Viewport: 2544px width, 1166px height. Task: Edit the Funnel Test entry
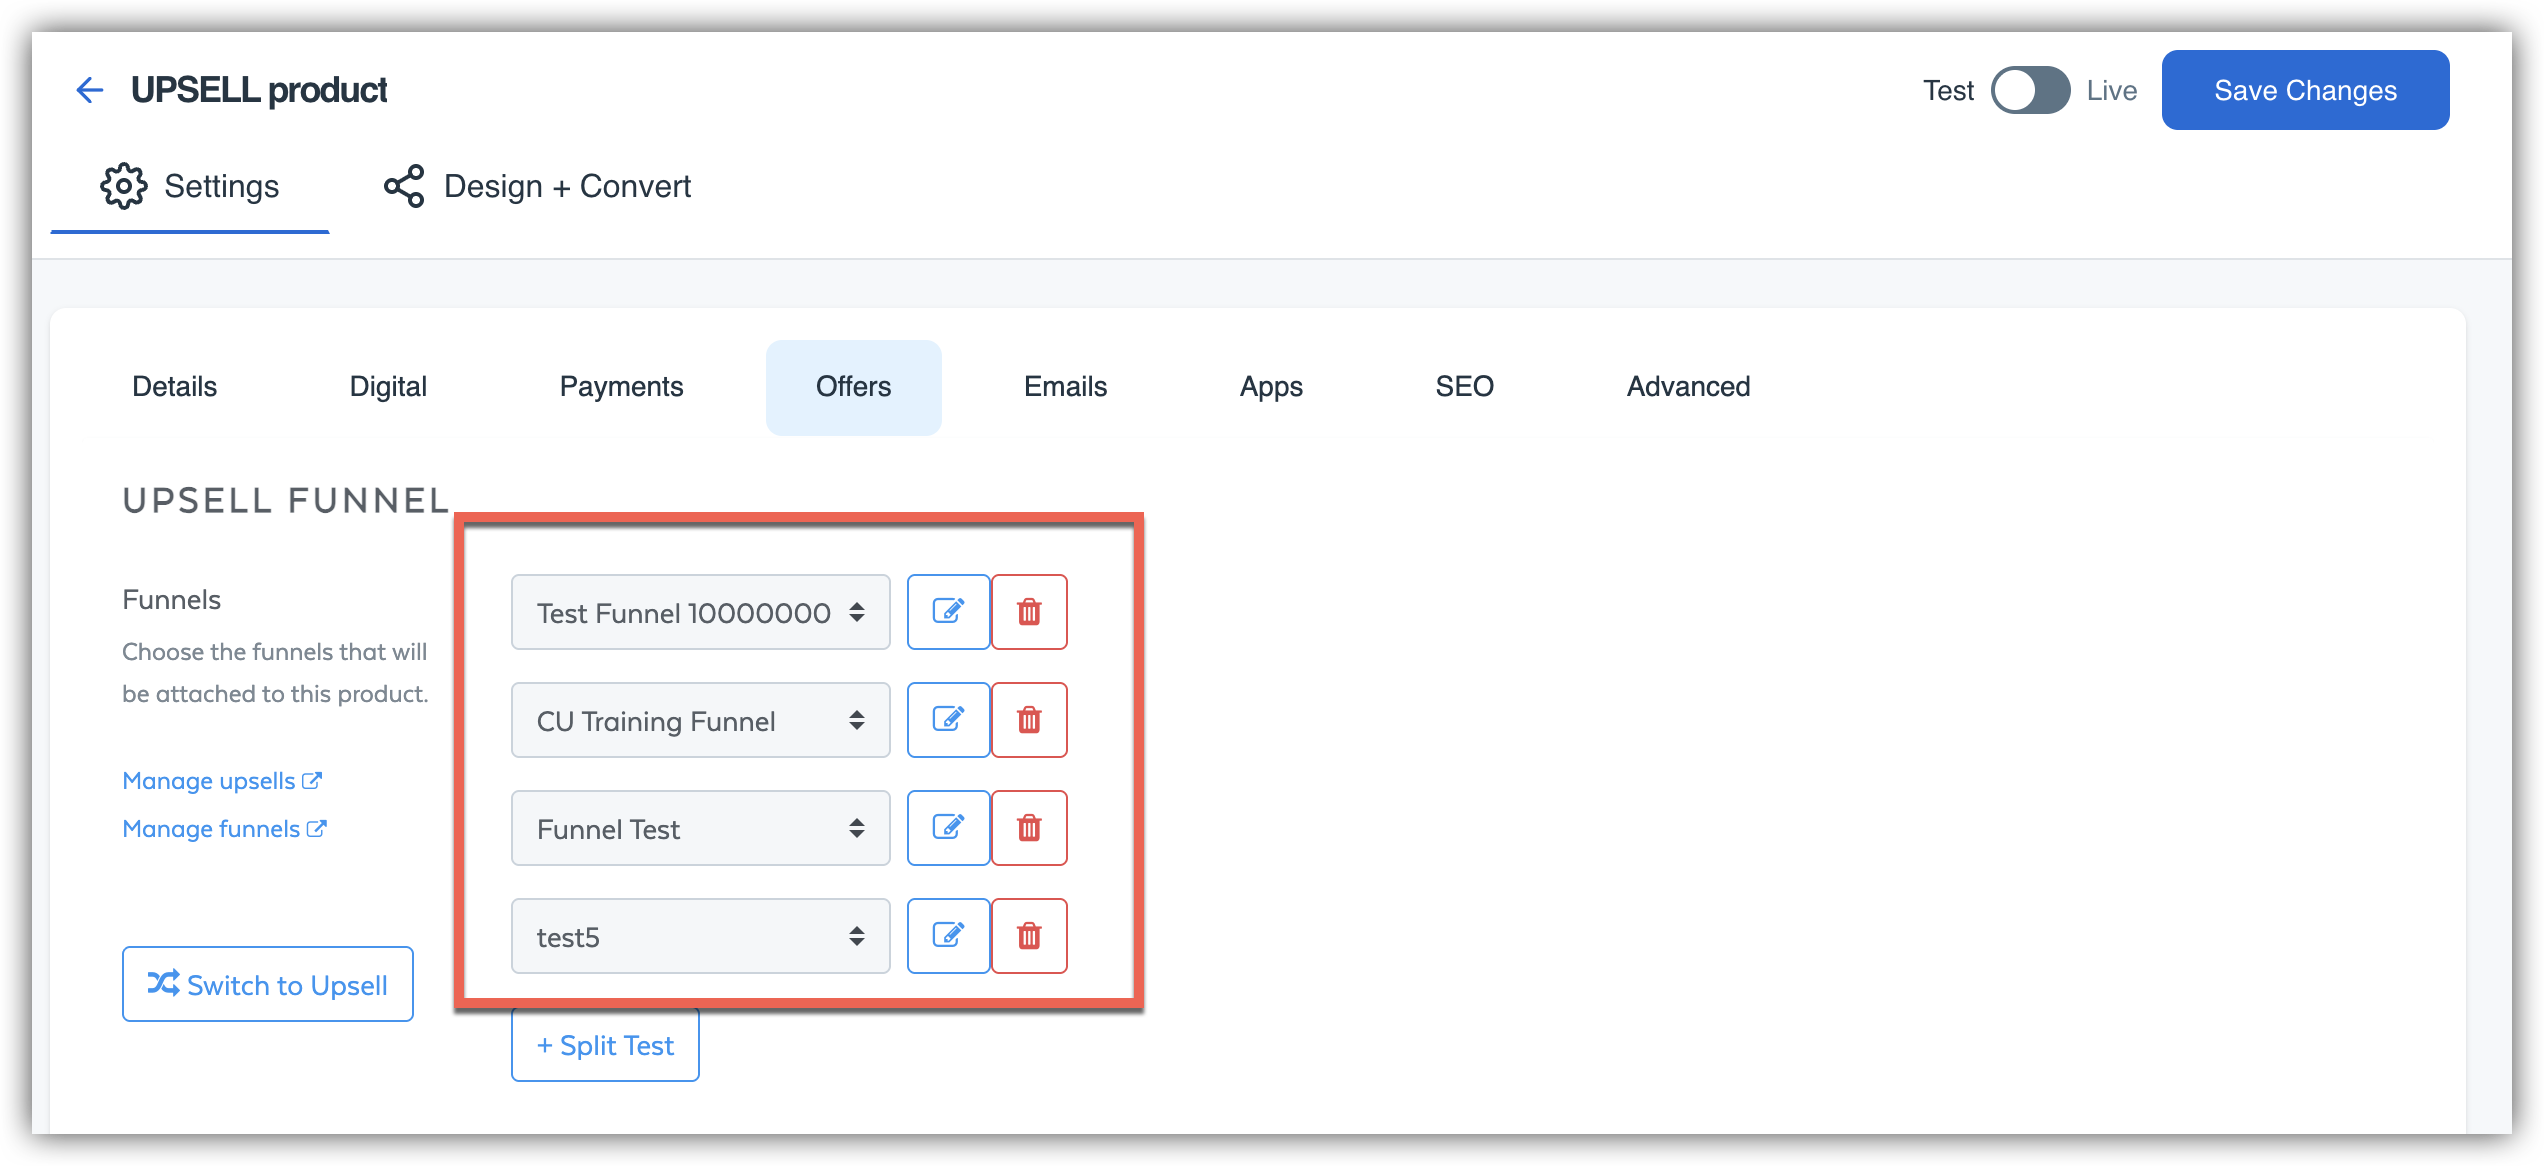(x=947, y=828)
